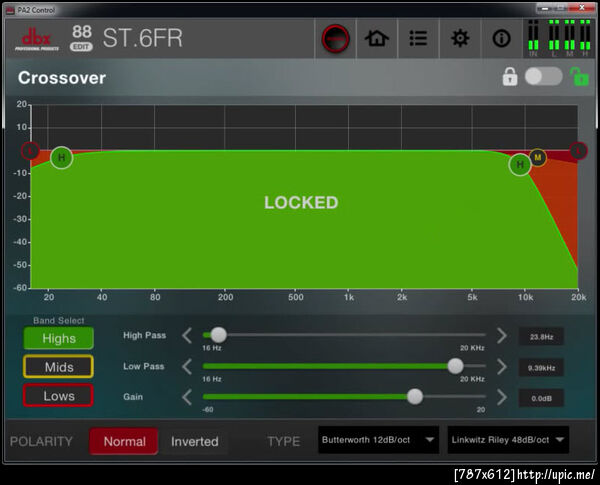The width and height of the screenshot is (600, 485).
Task: Click the High Pass slider handle
Action: coord(218,335)
